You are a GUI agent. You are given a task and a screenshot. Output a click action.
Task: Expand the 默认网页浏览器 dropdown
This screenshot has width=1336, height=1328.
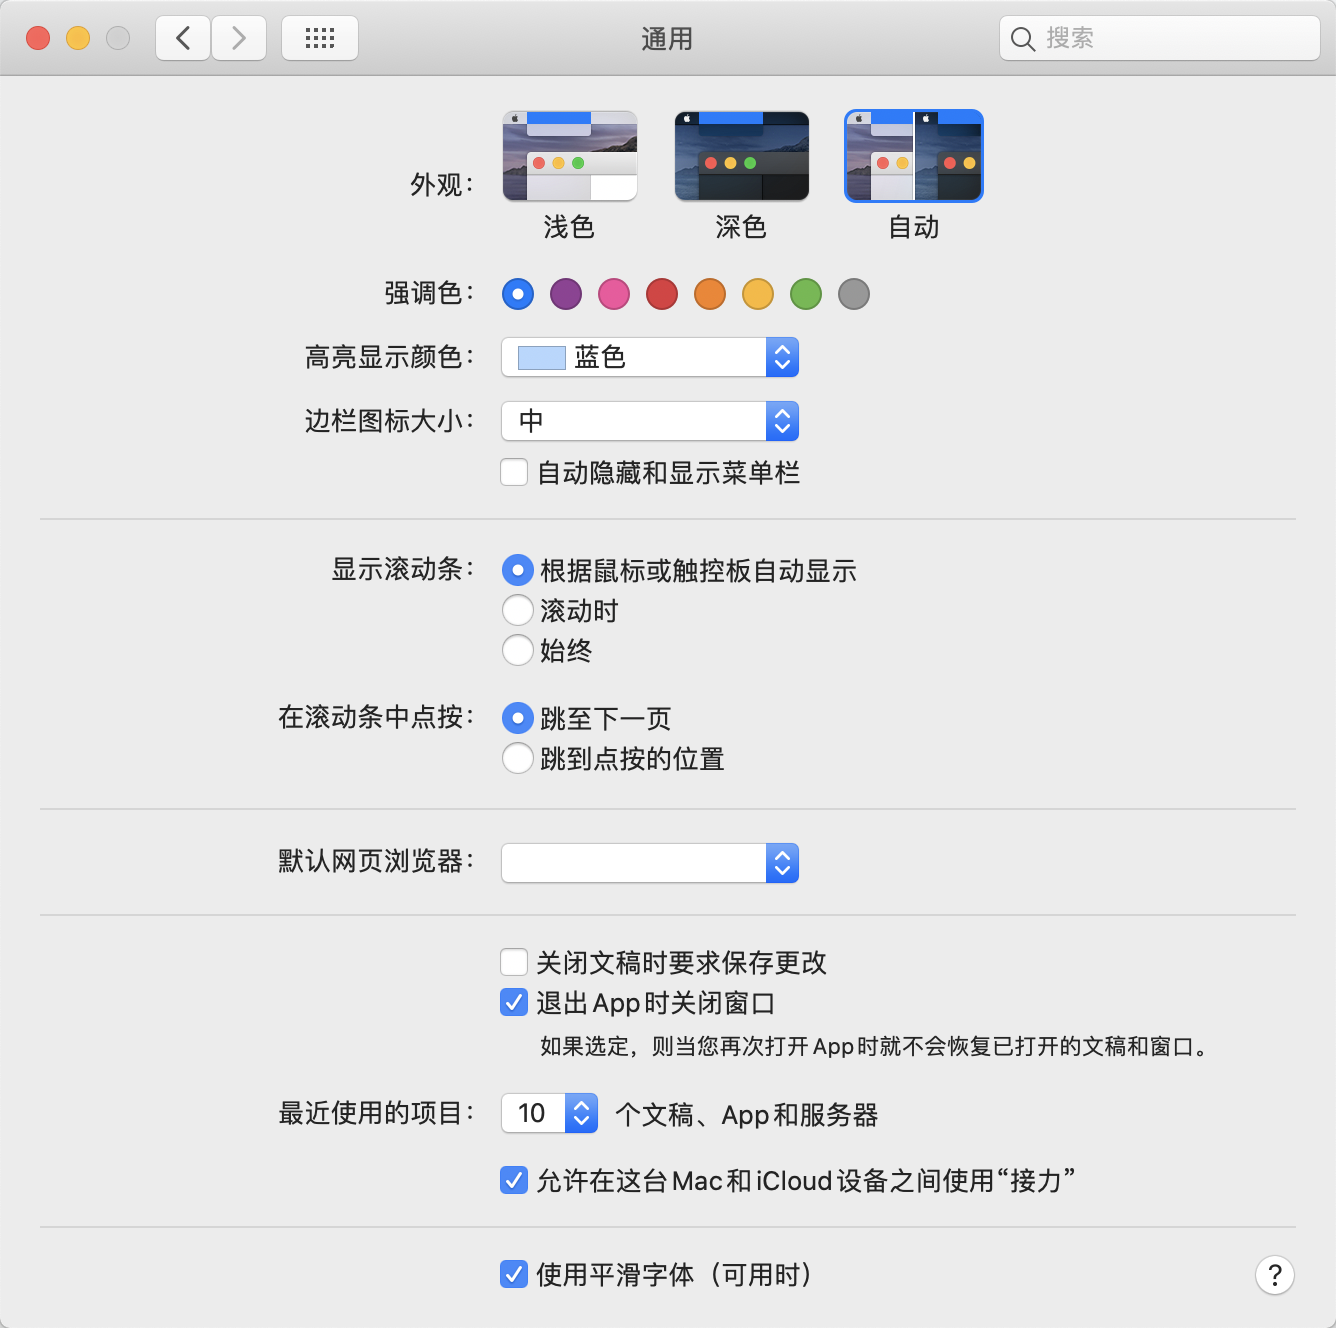coord(650,863)
